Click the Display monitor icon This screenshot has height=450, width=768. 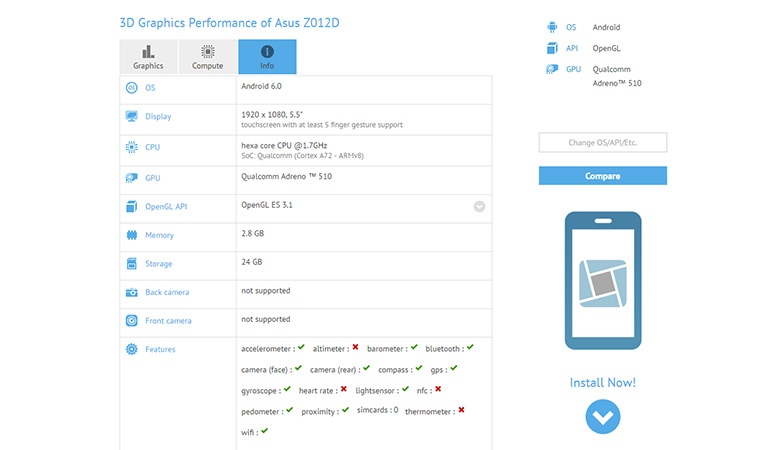pyautogui.click(x=131, y=117)
